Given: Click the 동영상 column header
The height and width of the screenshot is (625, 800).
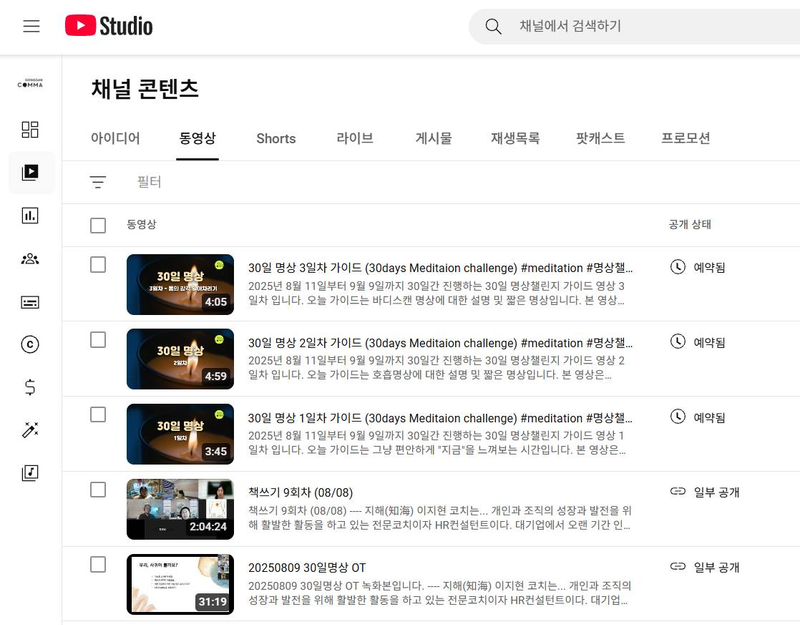Looking at the screenshot, I should (x=141, y=224).
